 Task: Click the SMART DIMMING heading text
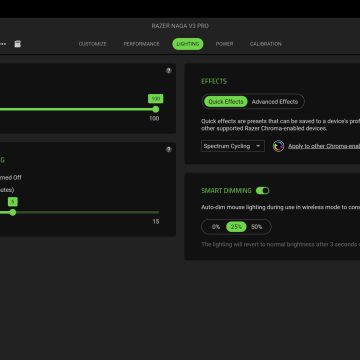(x=226, y=191)
